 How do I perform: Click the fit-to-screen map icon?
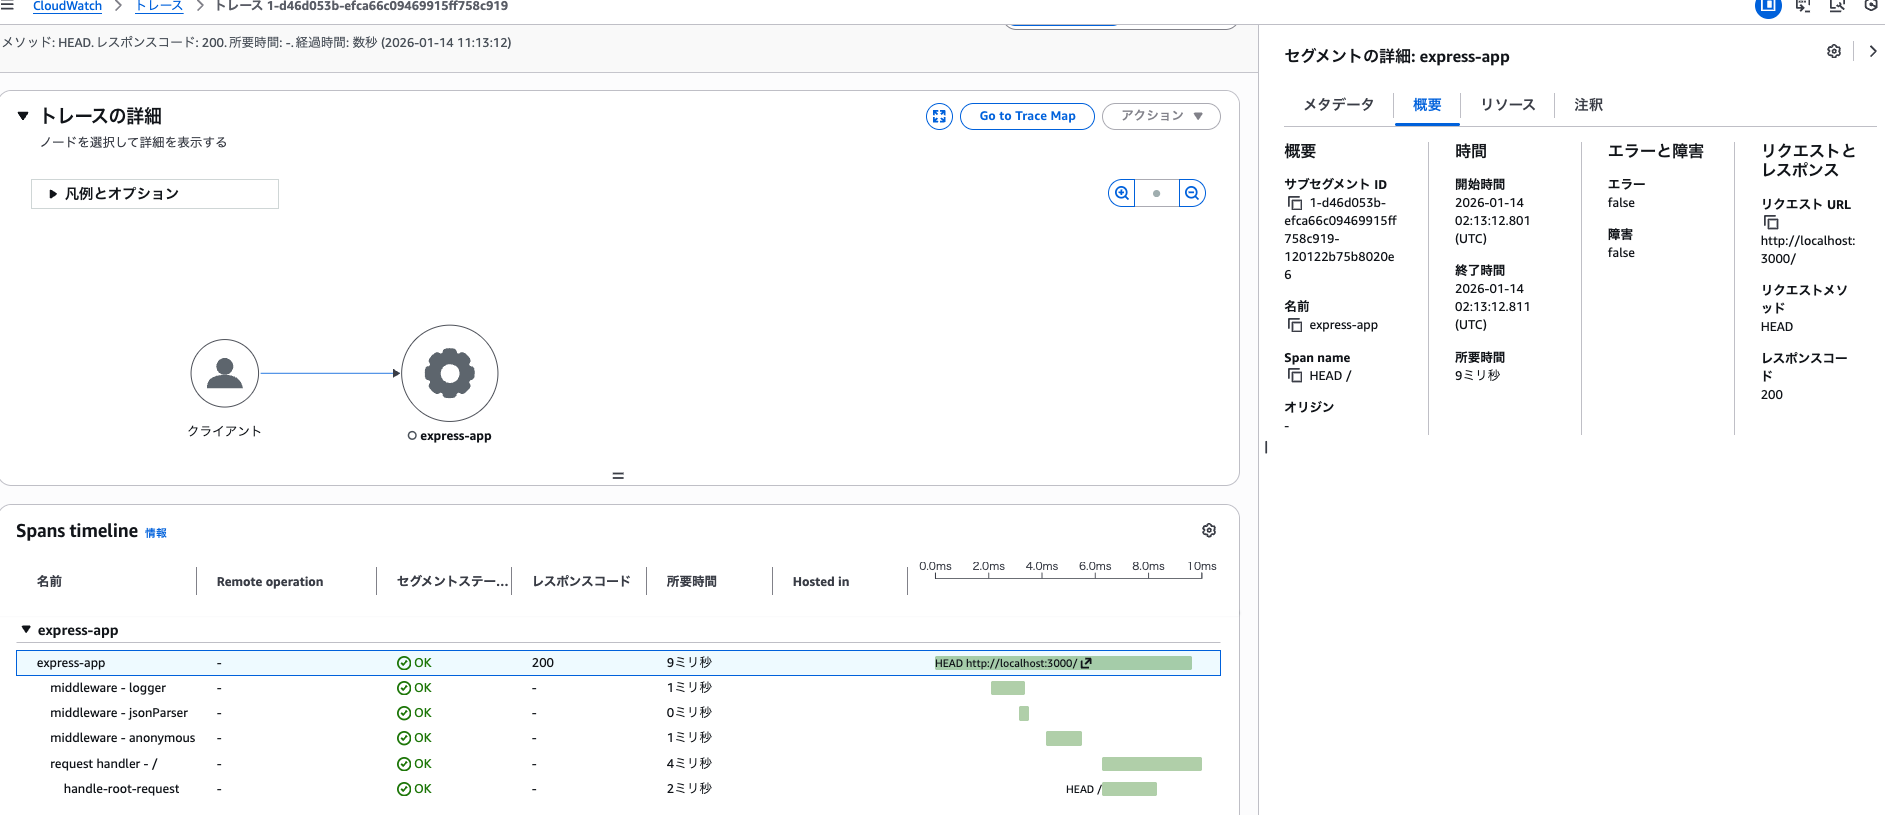pos(939,116)
